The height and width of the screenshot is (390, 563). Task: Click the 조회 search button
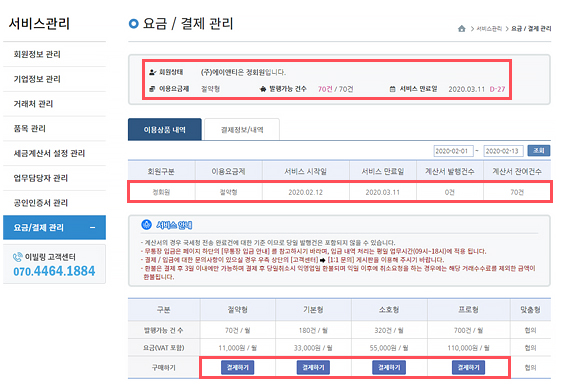pyautogui.click(x=539, y=151)
